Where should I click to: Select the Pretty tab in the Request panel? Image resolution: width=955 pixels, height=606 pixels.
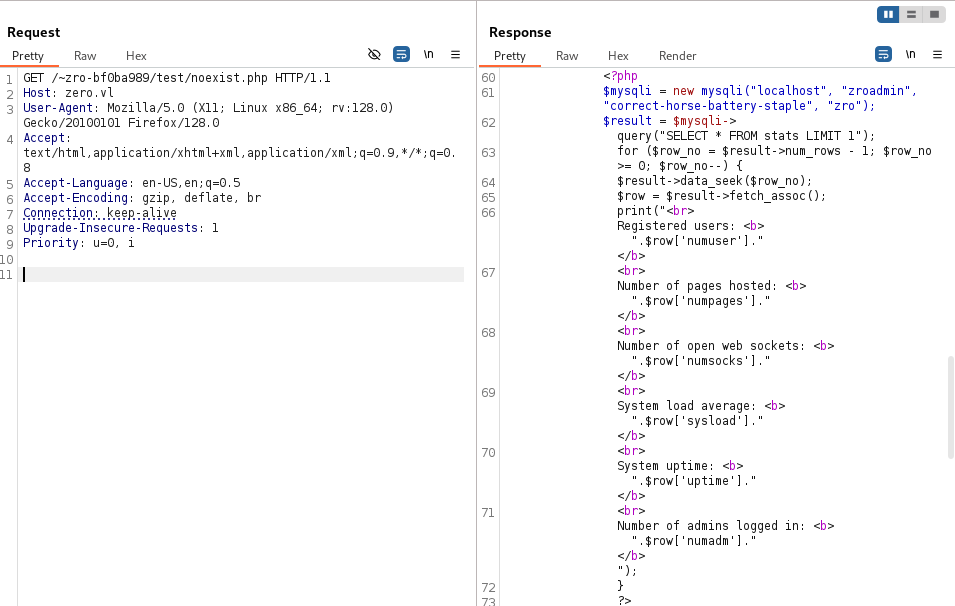pos(28,56)
